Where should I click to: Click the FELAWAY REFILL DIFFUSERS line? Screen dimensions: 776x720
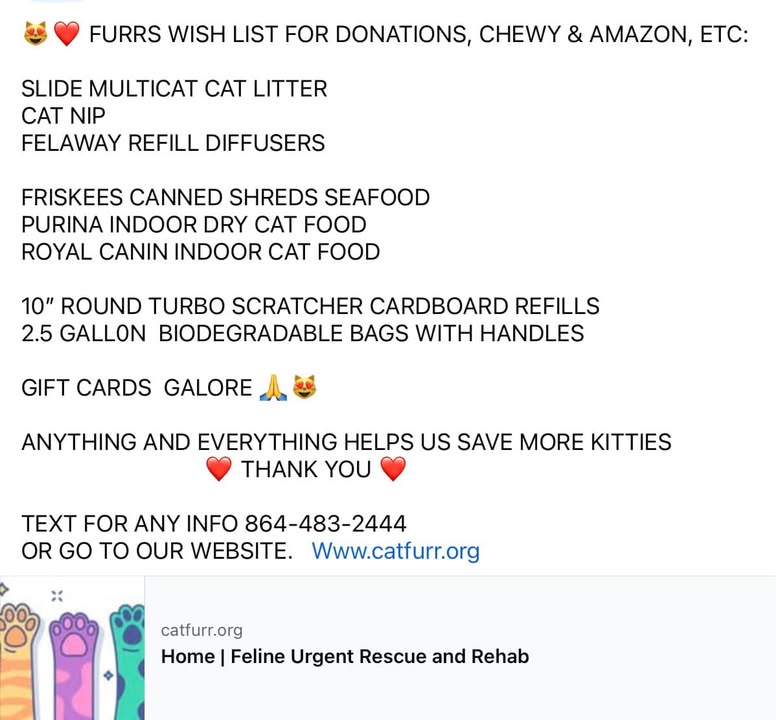[173, 143]
